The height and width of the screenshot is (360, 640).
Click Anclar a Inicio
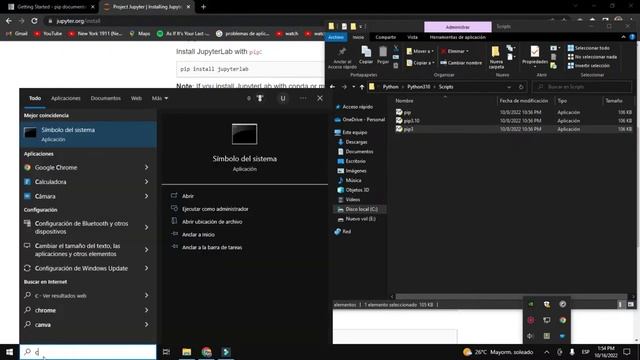(x=198, y=235)
